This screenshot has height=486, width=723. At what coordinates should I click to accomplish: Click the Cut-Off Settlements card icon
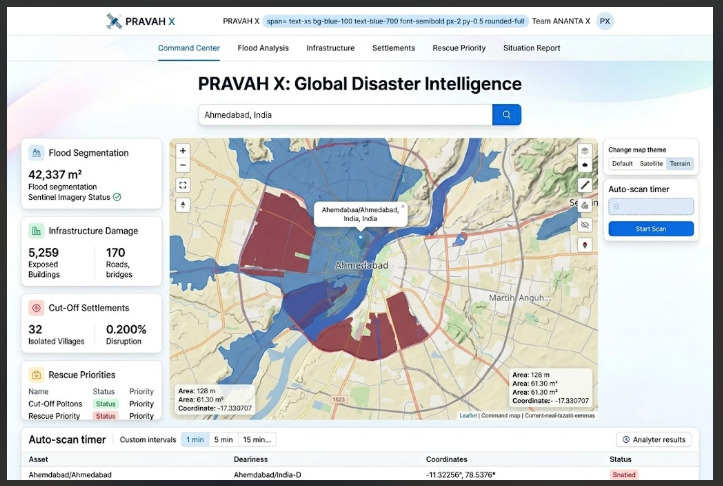click(36, 308)
